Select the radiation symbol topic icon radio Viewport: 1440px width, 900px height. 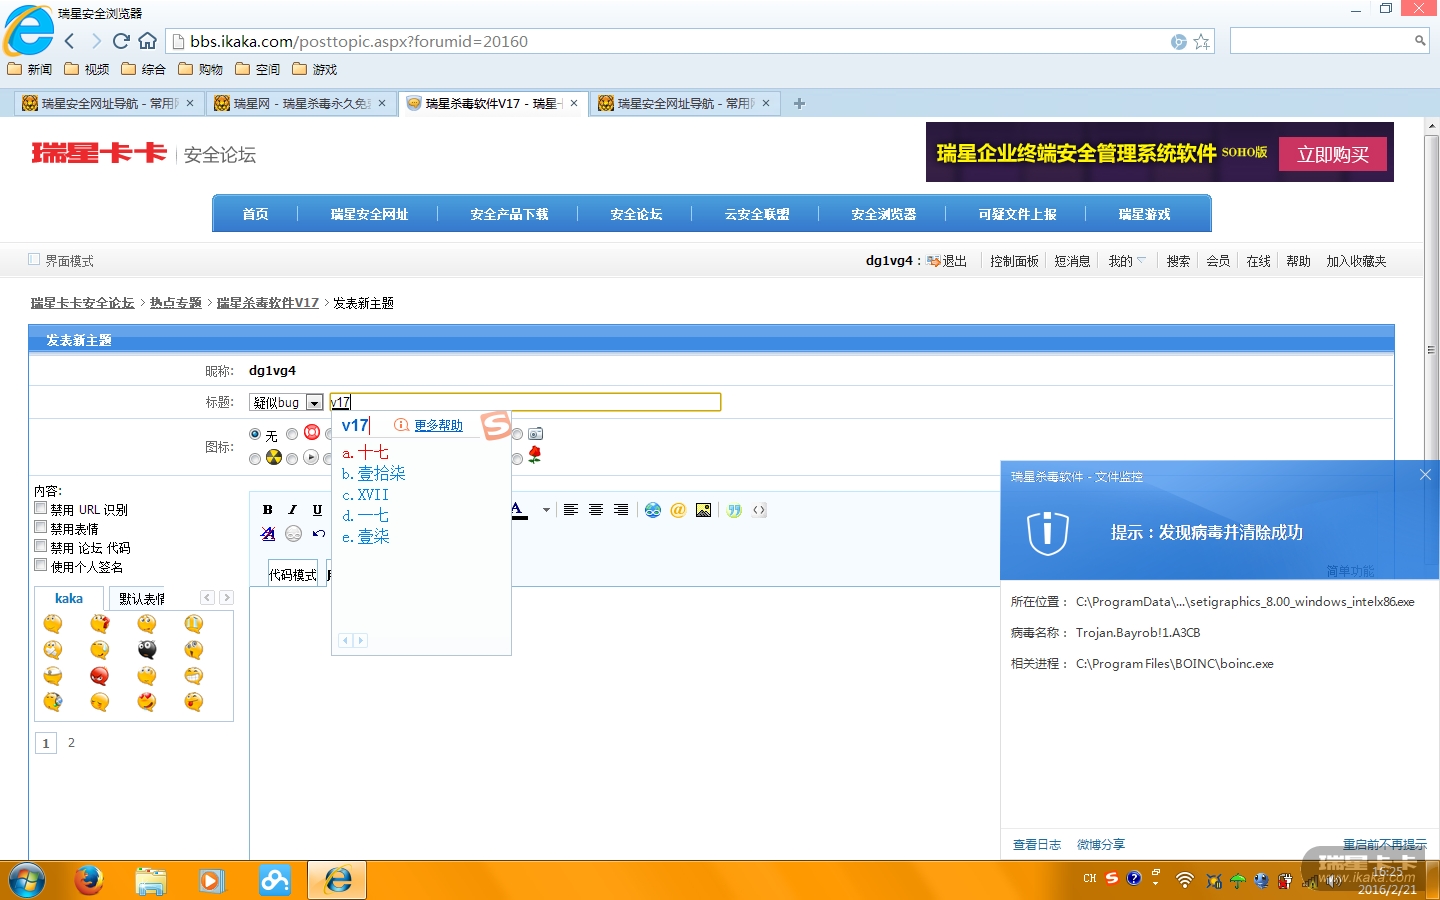255,458
